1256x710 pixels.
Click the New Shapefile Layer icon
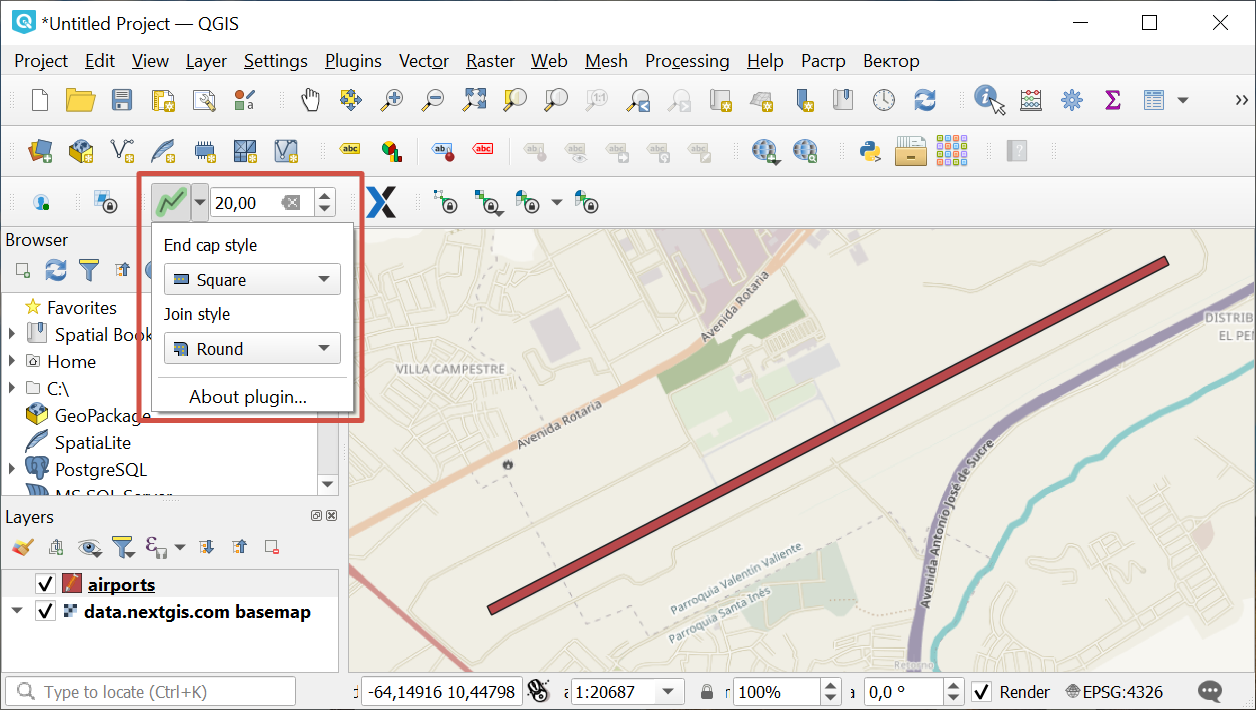[x=122, y=151]
